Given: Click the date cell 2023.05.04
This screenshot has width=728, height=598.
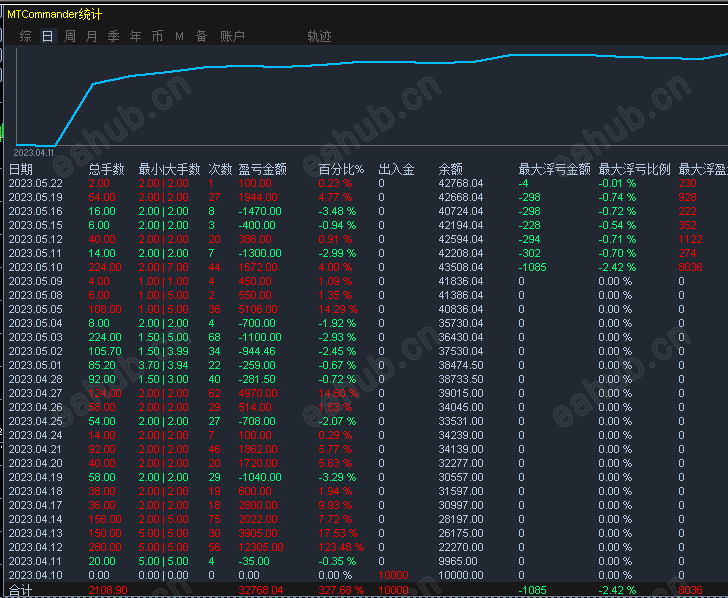Looking at the screenshot, I should point(35,323).
